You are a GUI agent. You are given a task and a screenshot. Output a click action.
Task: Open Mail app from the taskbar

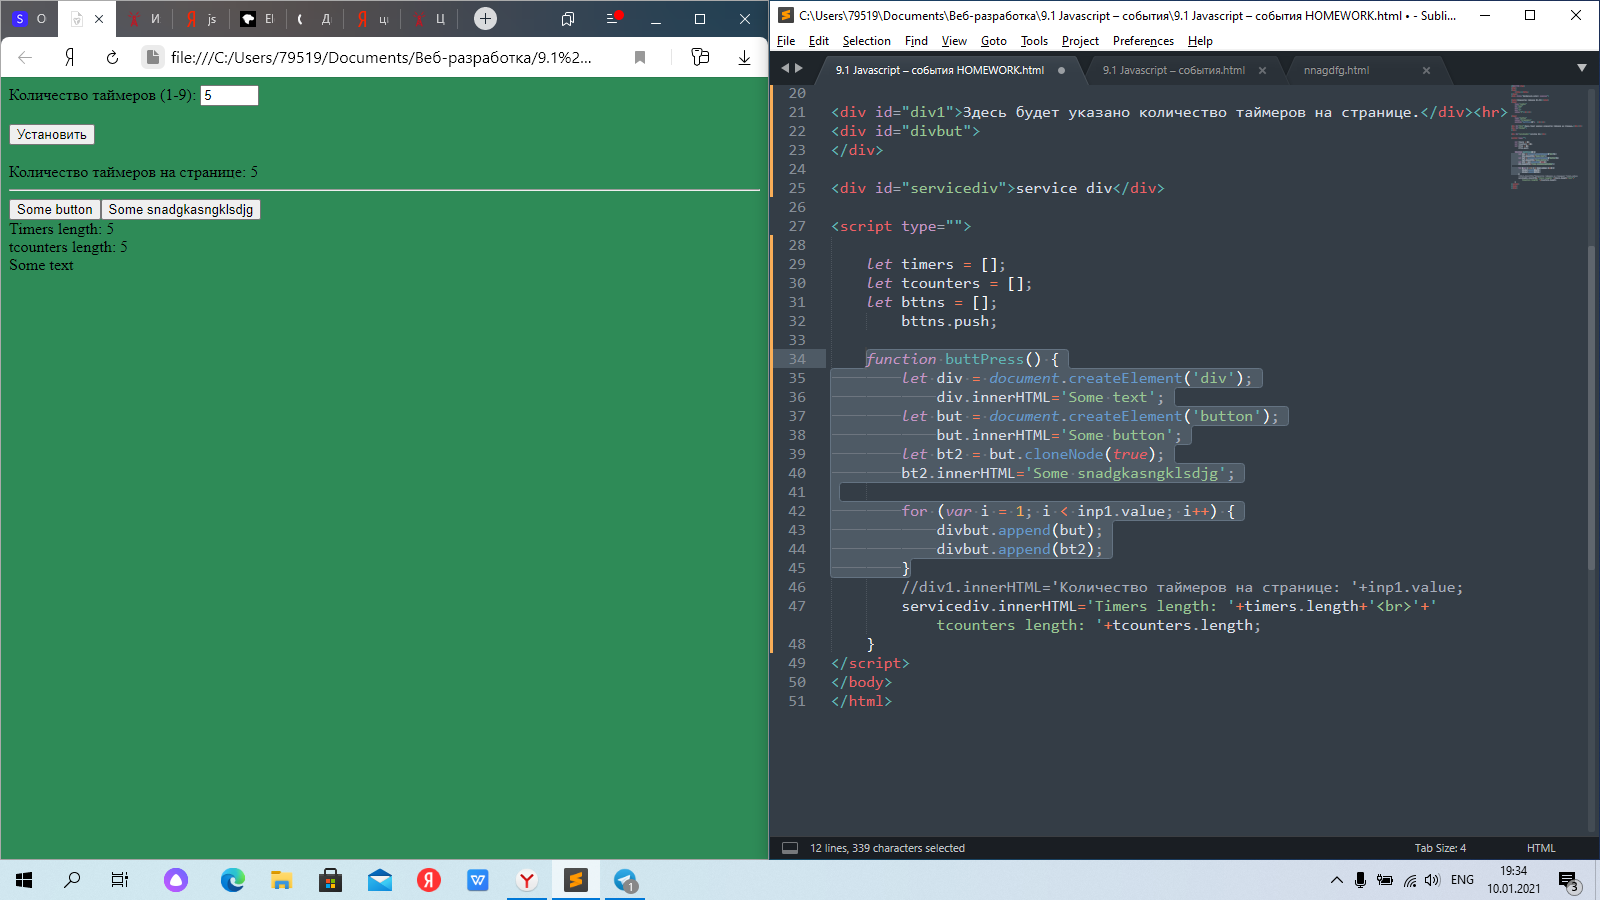click(x=380, y=880)
